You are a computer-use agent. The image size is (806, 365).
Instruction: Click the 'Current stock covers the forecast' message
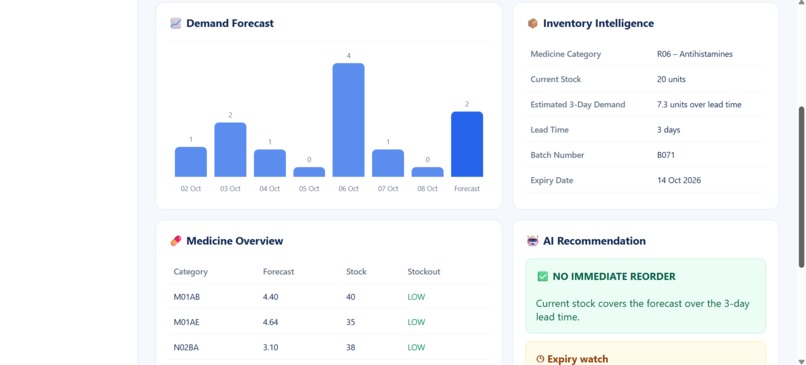point(643,310)
